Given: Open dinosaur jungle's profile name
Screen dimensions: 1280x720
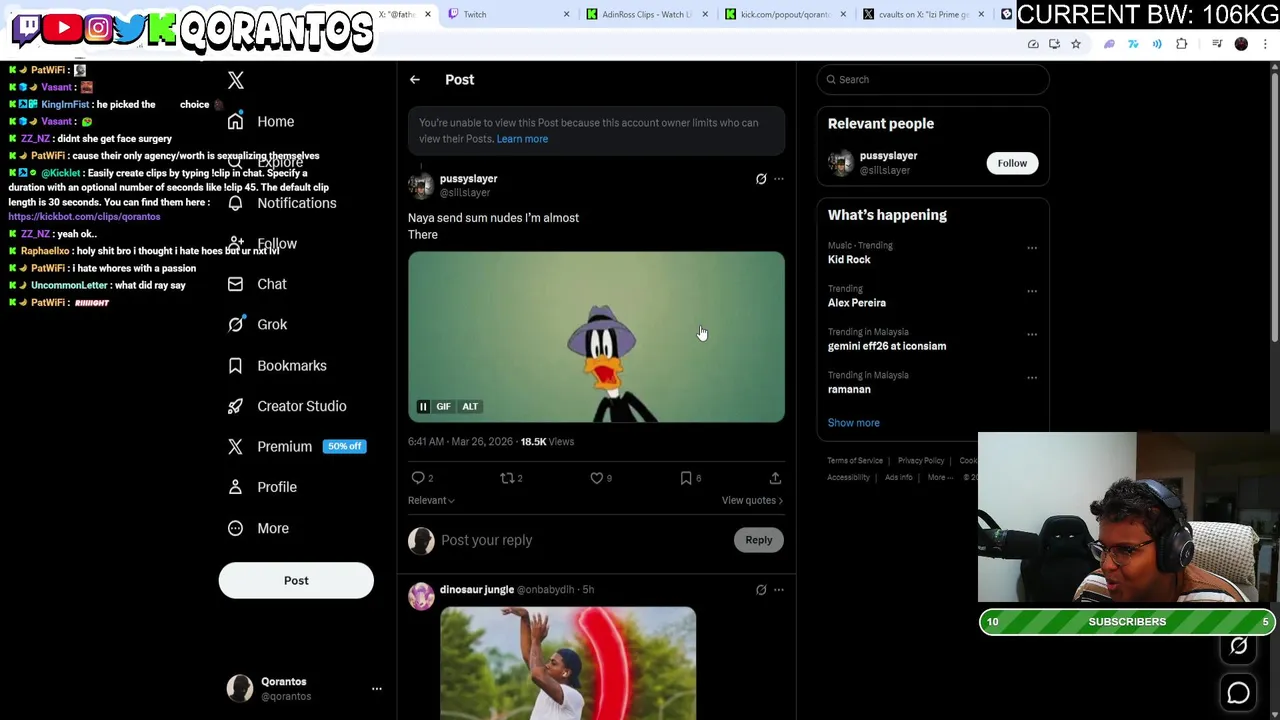Looking at the screenshot, I should pos(477,589).
